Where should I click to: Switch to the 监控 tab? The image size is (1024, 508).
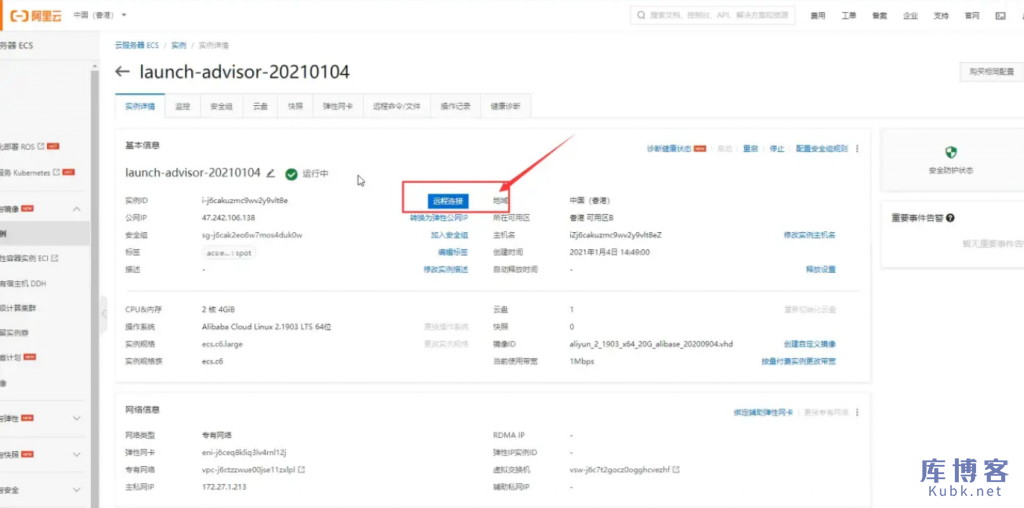[183, 106]
